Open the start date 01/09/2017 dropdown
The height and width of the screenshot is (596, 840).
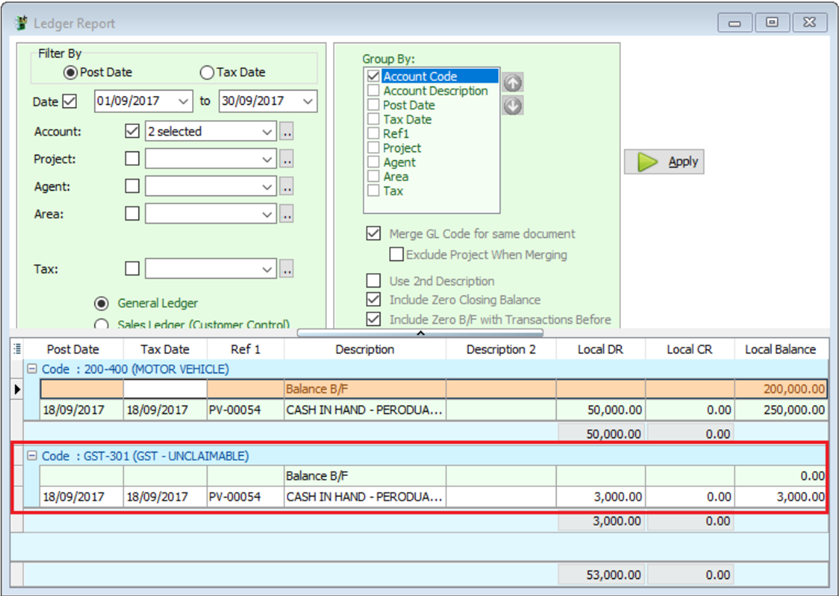tap(183, 101)
